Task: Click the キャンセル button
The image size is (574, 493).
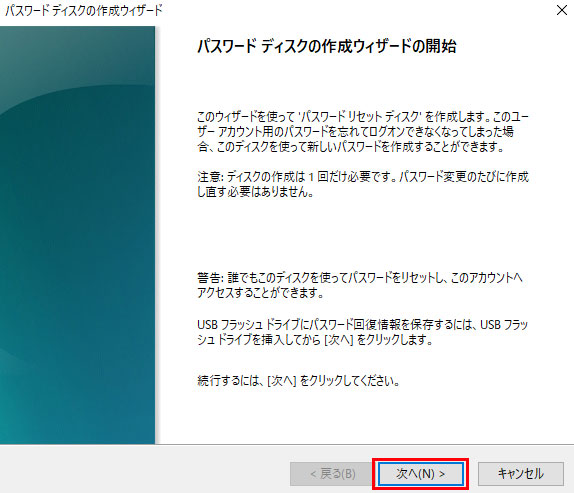Action: (x=521, y=474)
